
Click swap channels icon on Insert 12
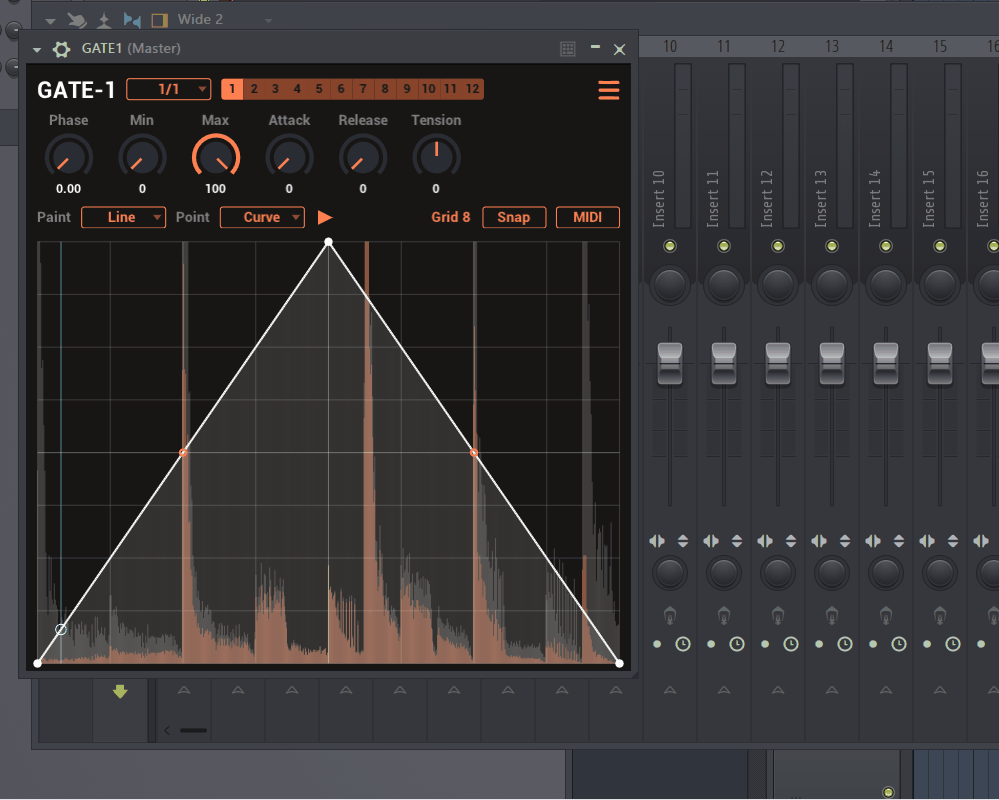click(x=765, y=541)
